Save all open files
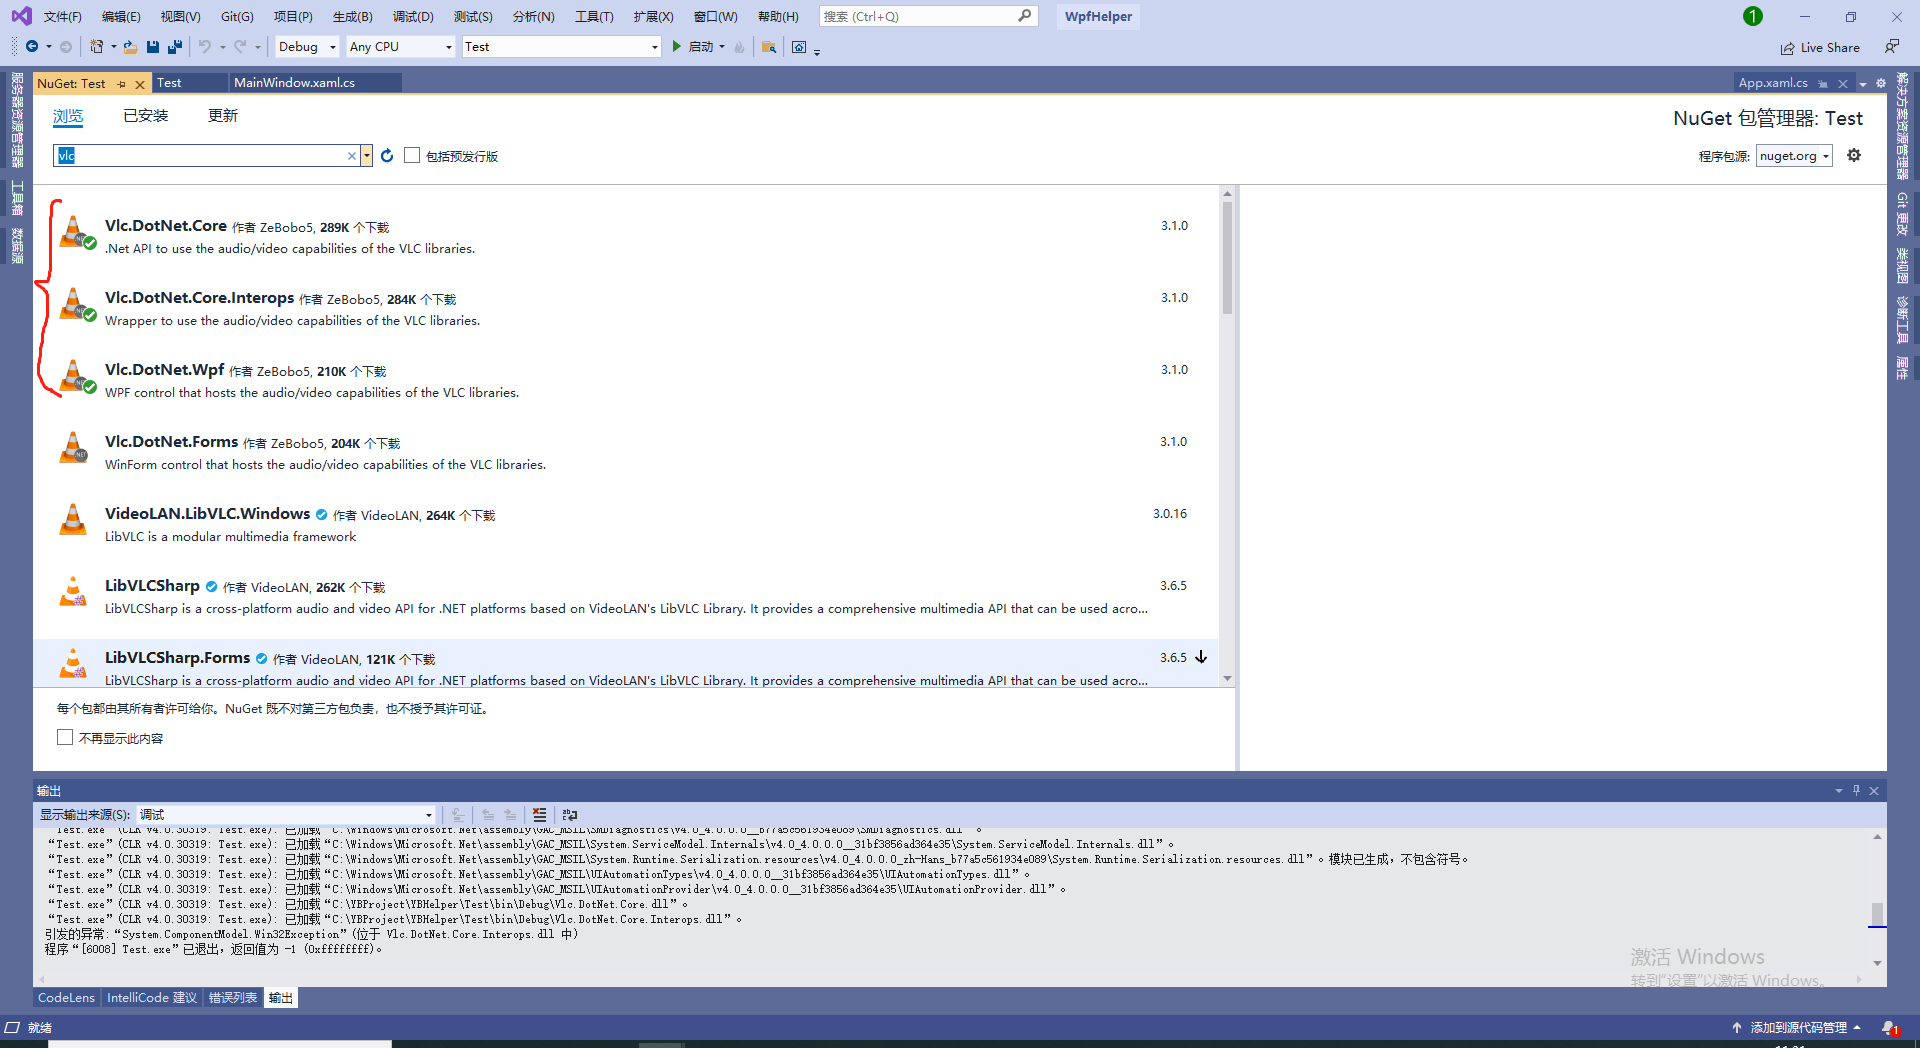The height and width of the screenshot is (1048, 1920). tap(174, 47)
